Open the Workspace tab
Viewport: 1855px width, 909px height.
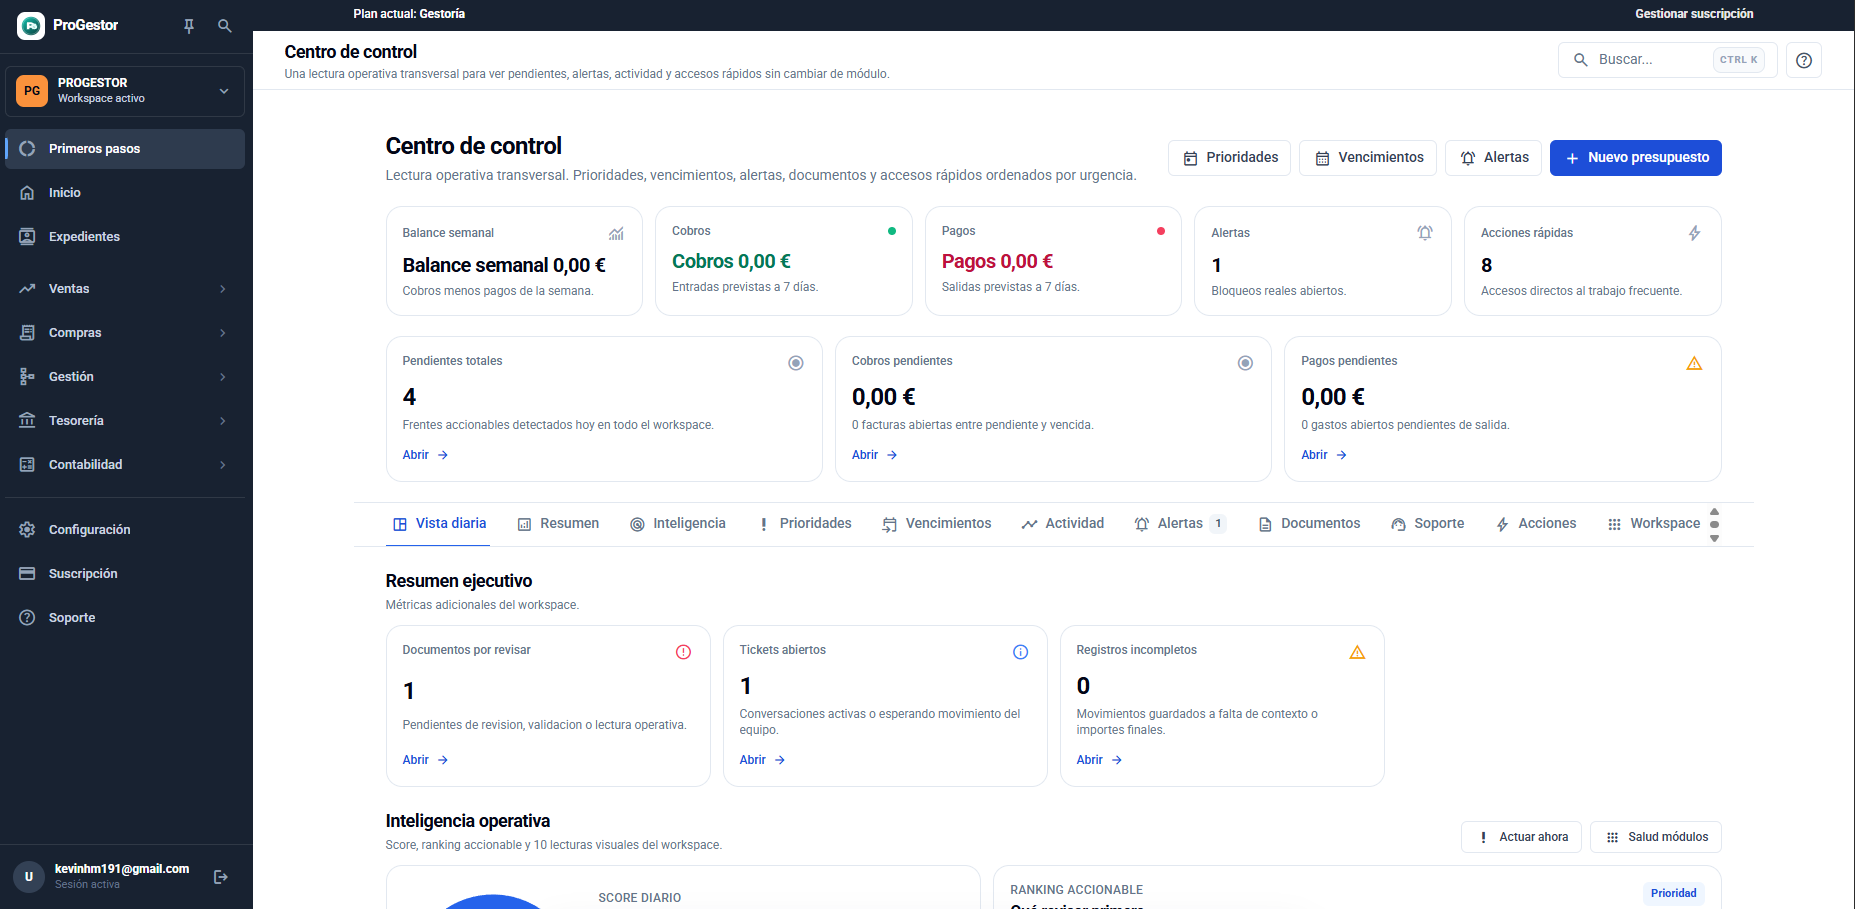click(1654, 524)
